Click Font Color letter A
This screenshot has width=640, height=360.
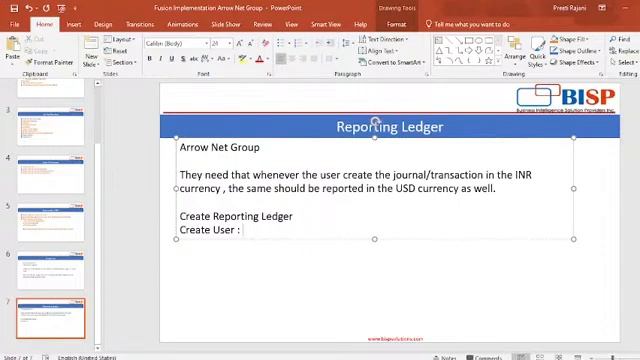point(260,59)
